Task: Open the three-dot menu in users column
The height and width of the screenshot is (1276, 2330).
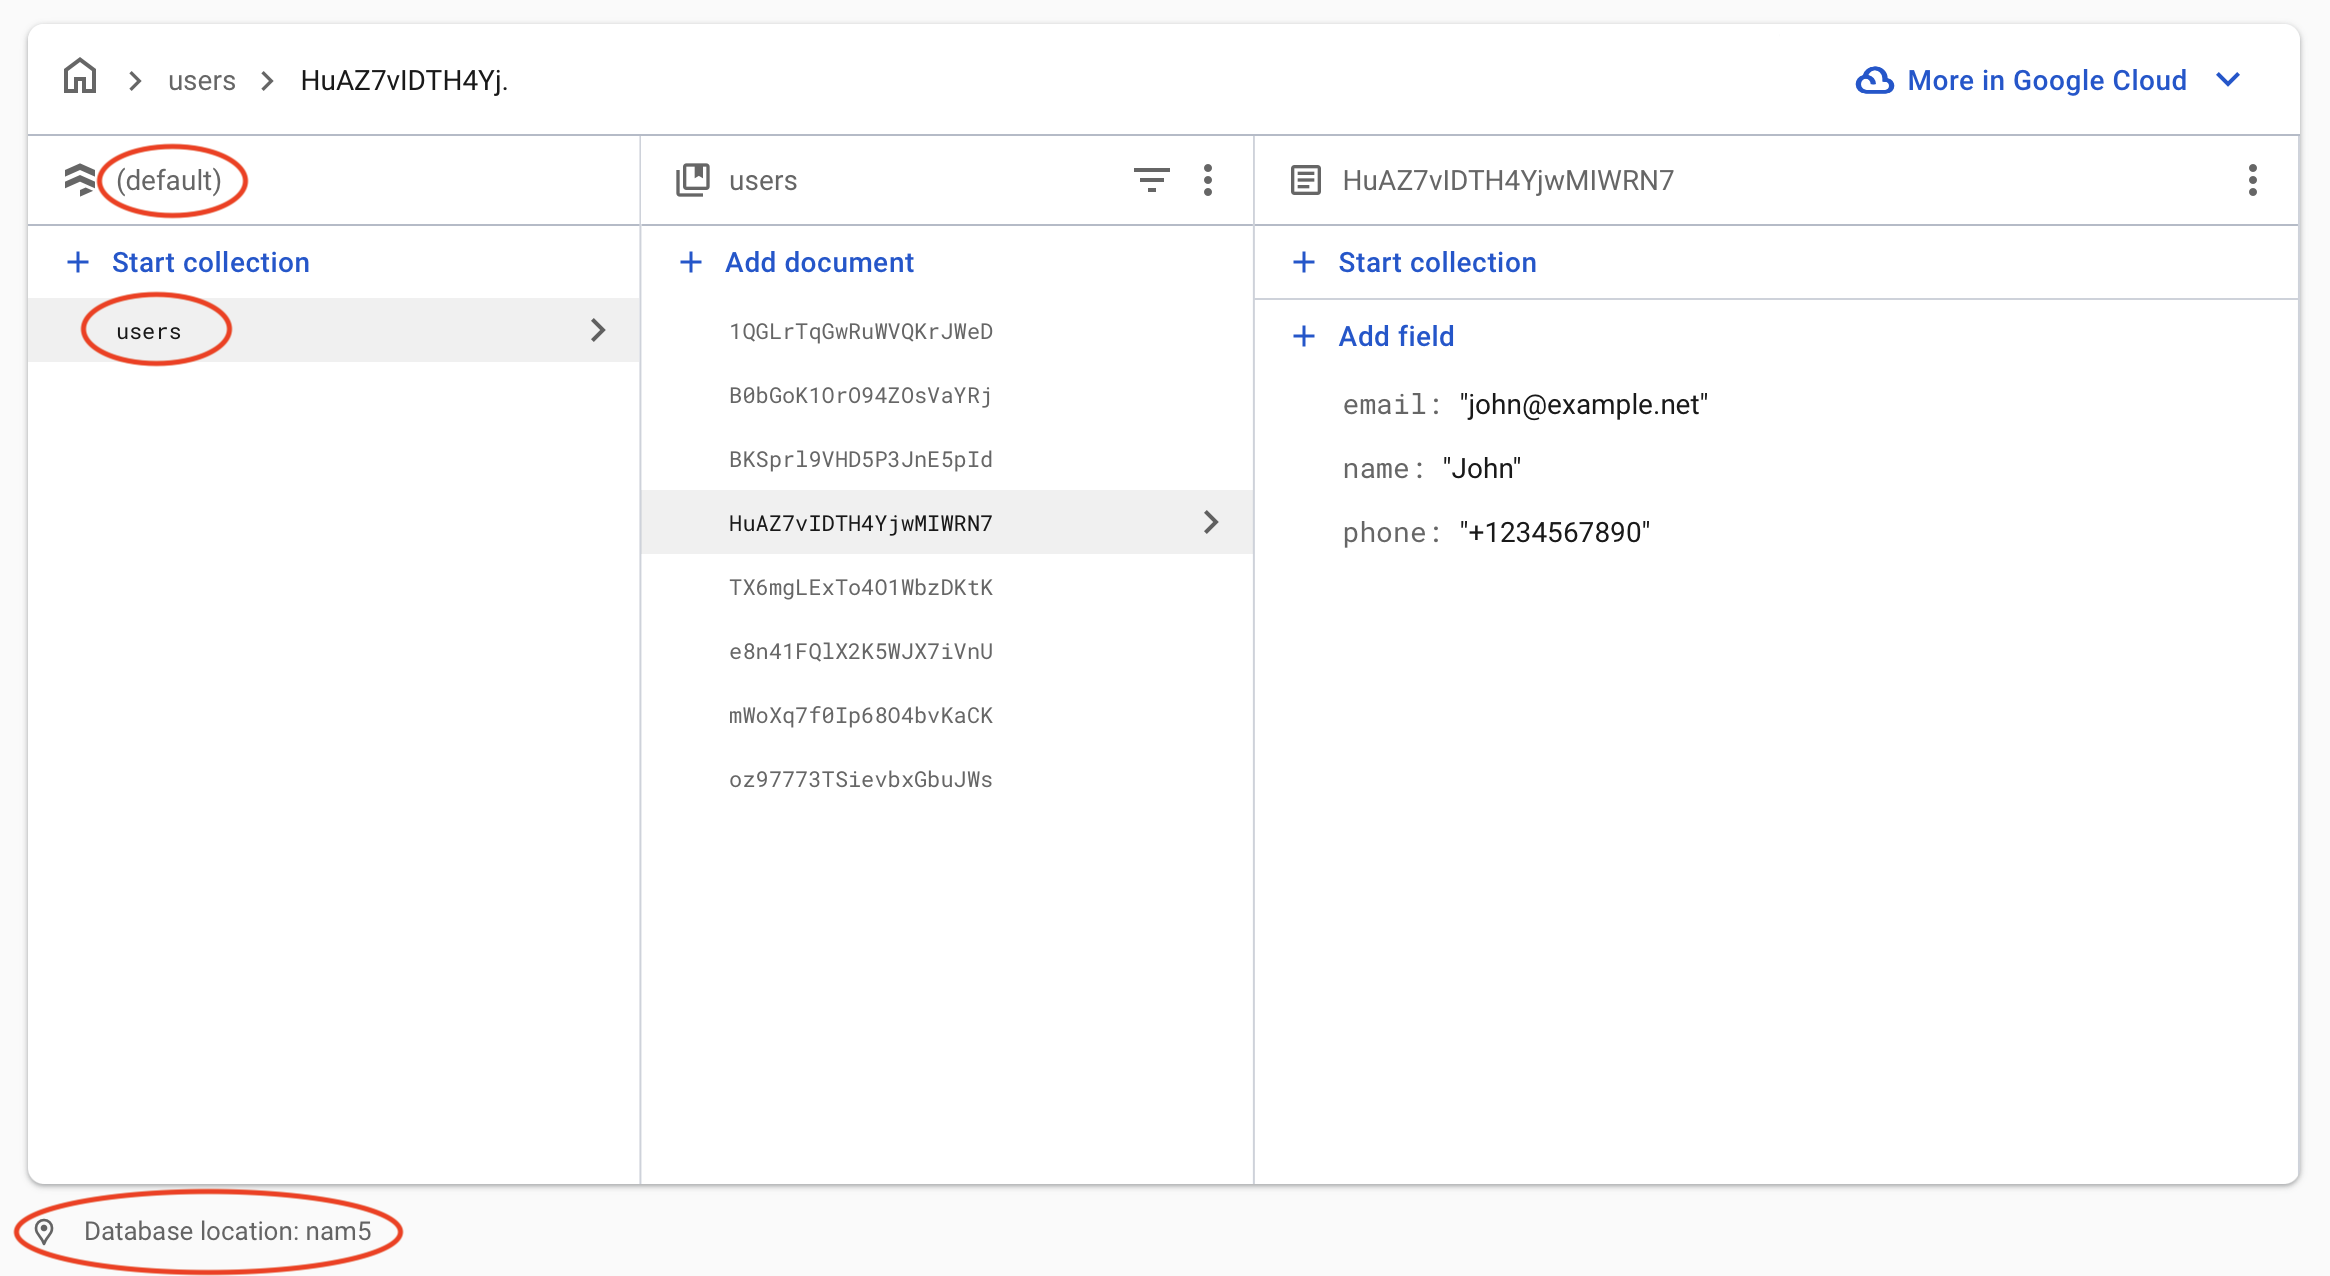Action: pyautogui.click(x=1208, y=180)
